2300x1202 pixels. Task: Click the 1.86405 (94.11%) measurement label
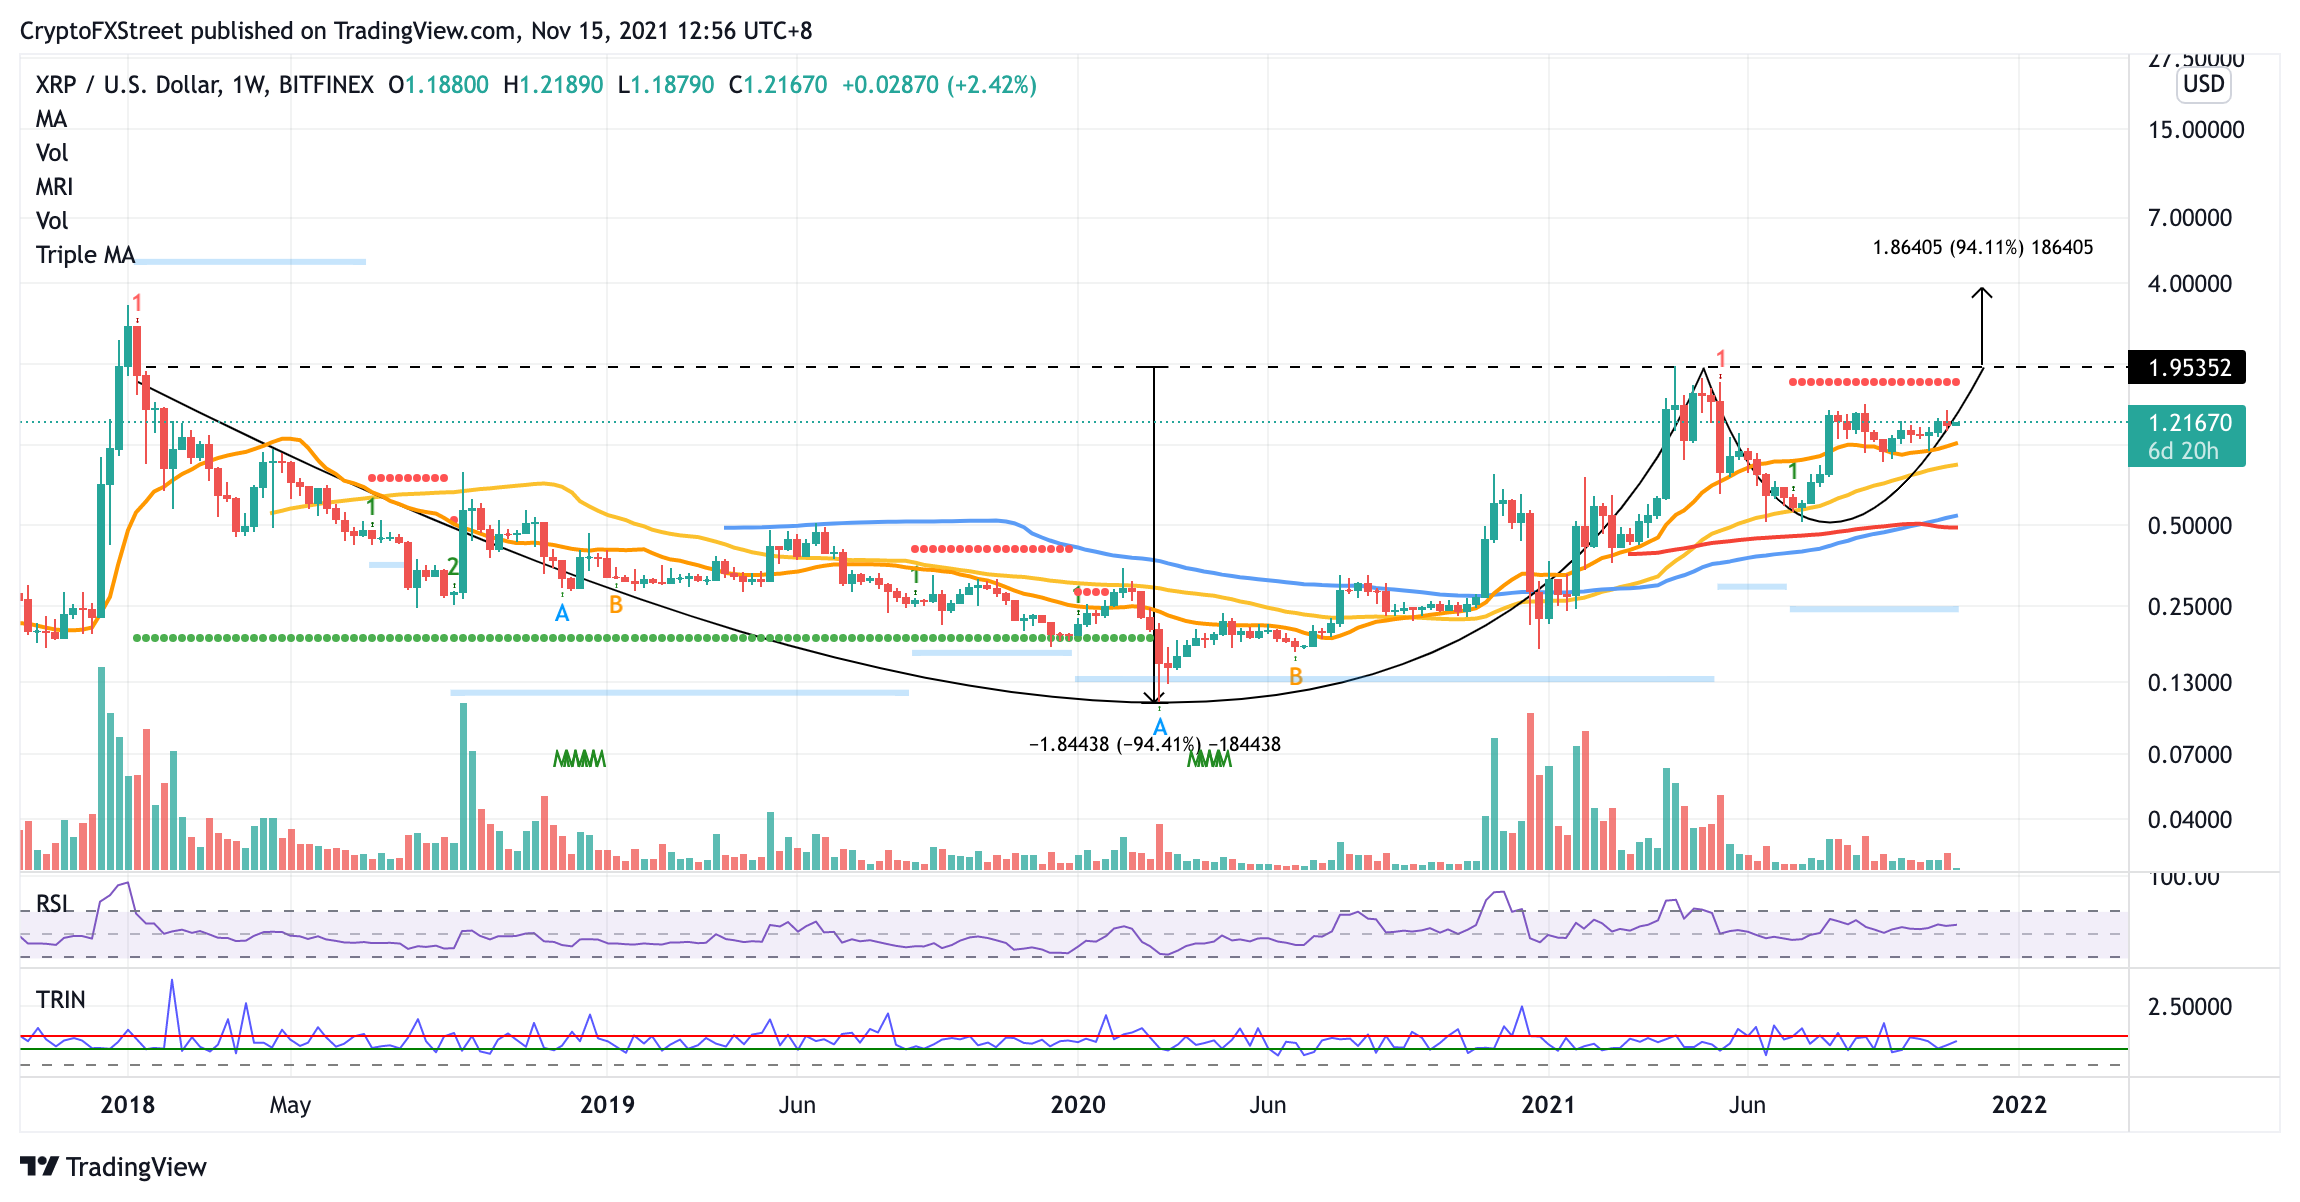point(1982,247)
